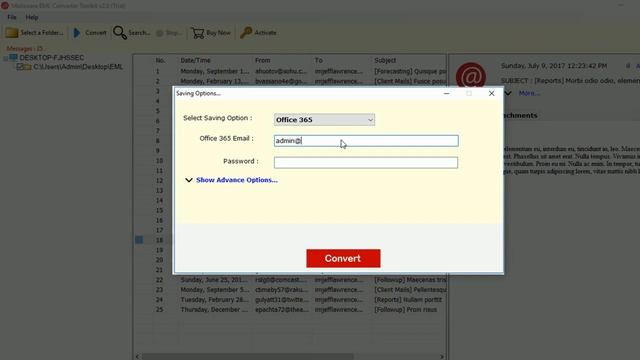Click sender epachta72 in row 25

pos(282,310)
